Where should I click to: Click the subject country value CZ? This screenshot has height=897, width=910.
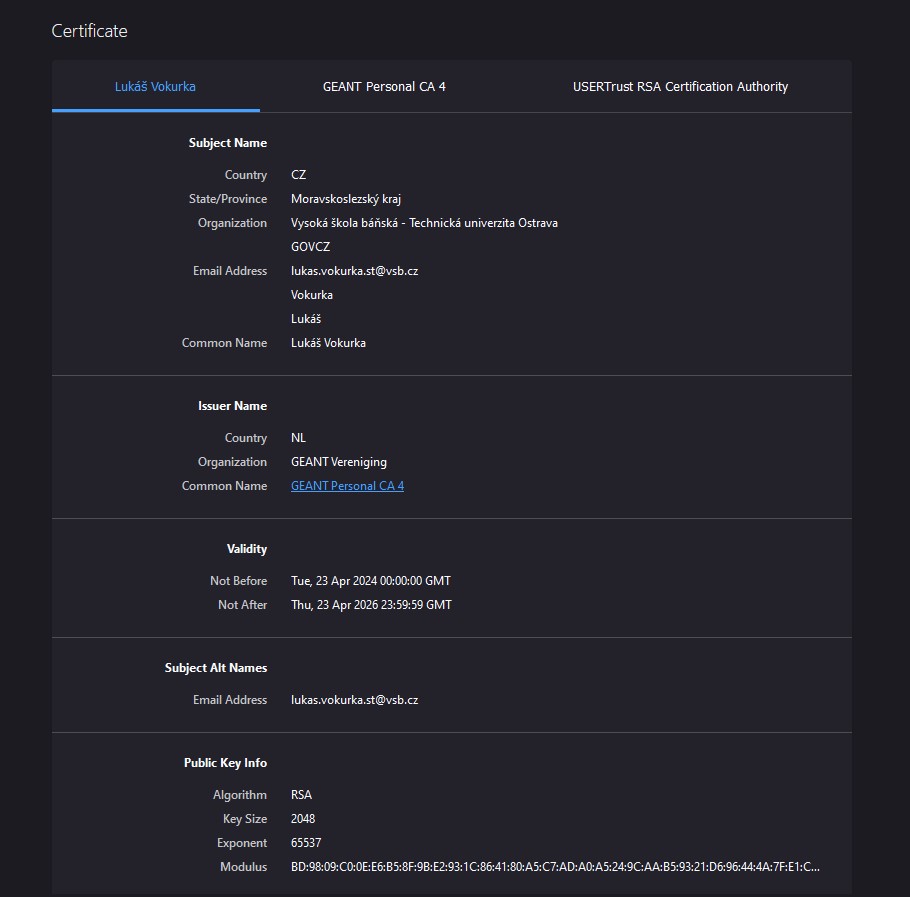298,175
